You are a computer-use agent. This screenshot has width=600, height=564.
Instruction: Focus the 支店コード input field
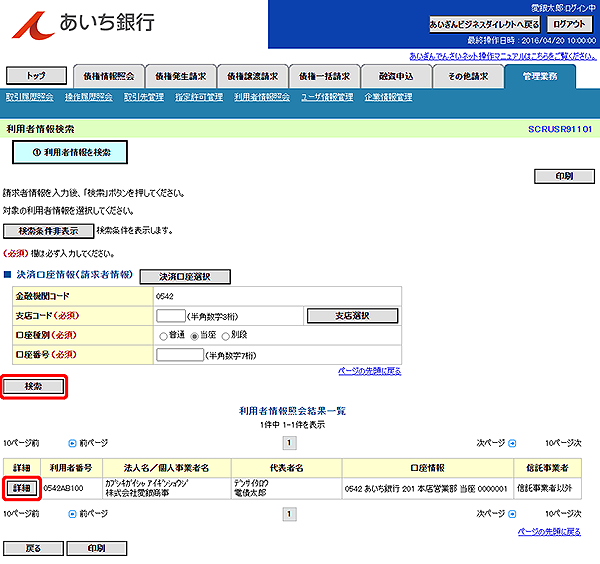171,316
